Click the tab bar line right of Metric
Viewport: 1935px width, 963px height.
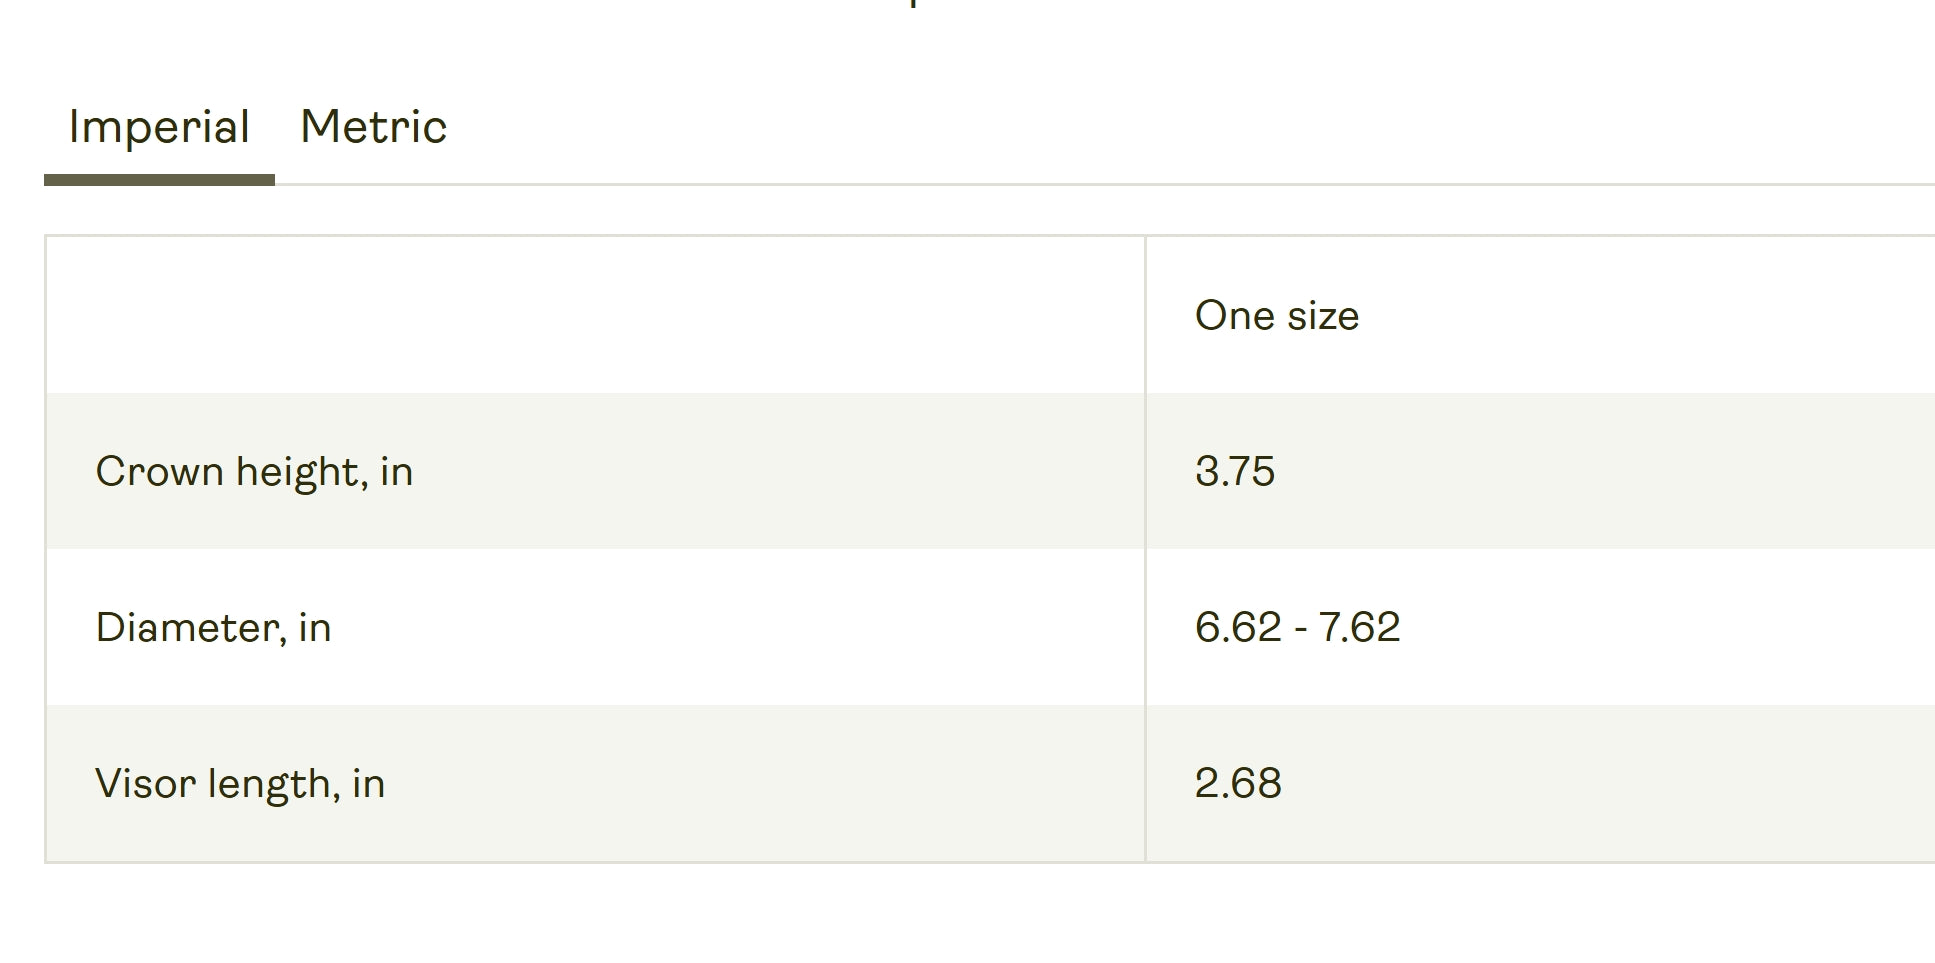pos(1100,184)
